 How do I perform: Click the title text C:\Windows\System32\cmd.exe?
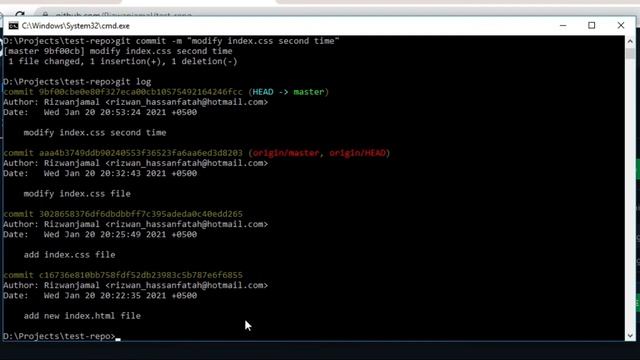click(76, 26)
